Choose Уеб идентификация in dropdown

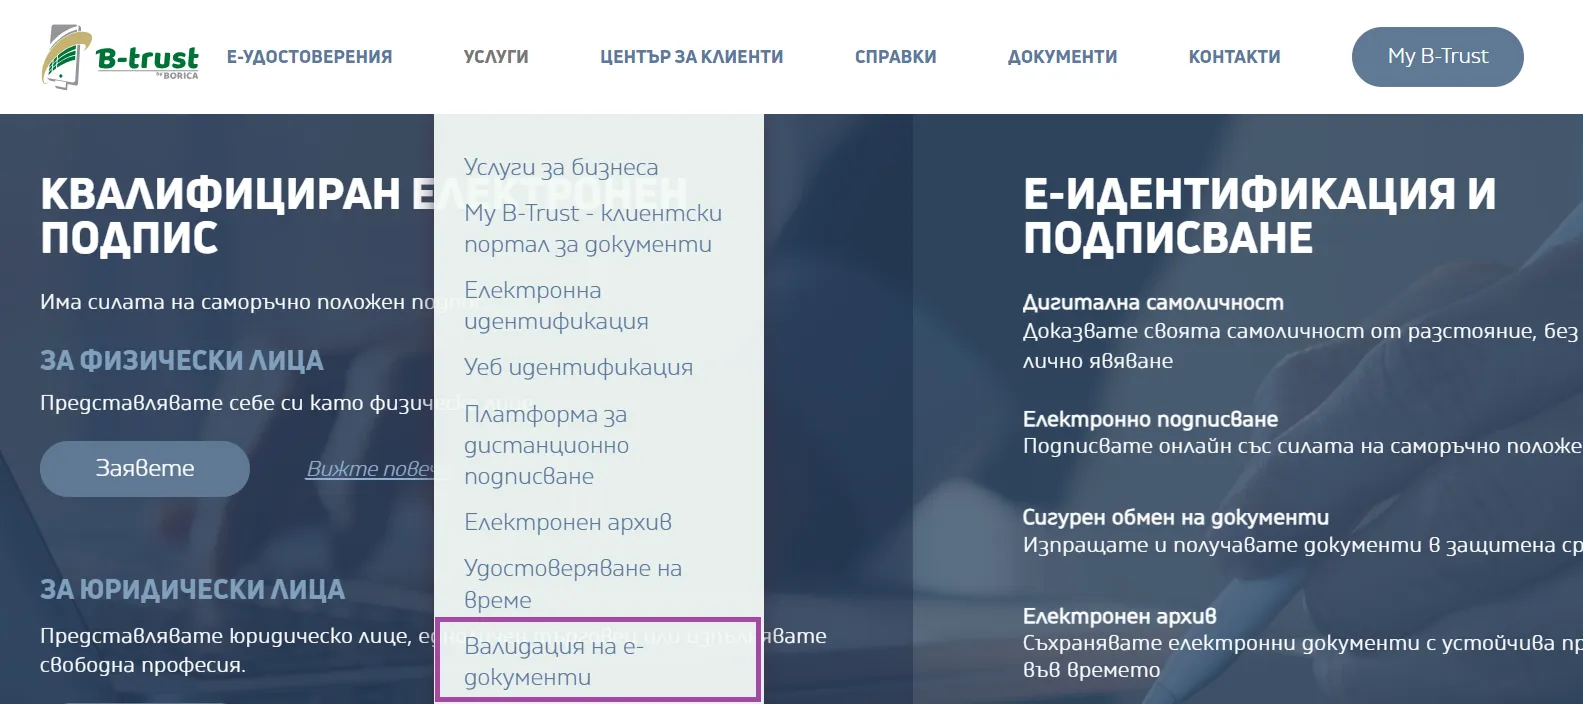[578, 367]
